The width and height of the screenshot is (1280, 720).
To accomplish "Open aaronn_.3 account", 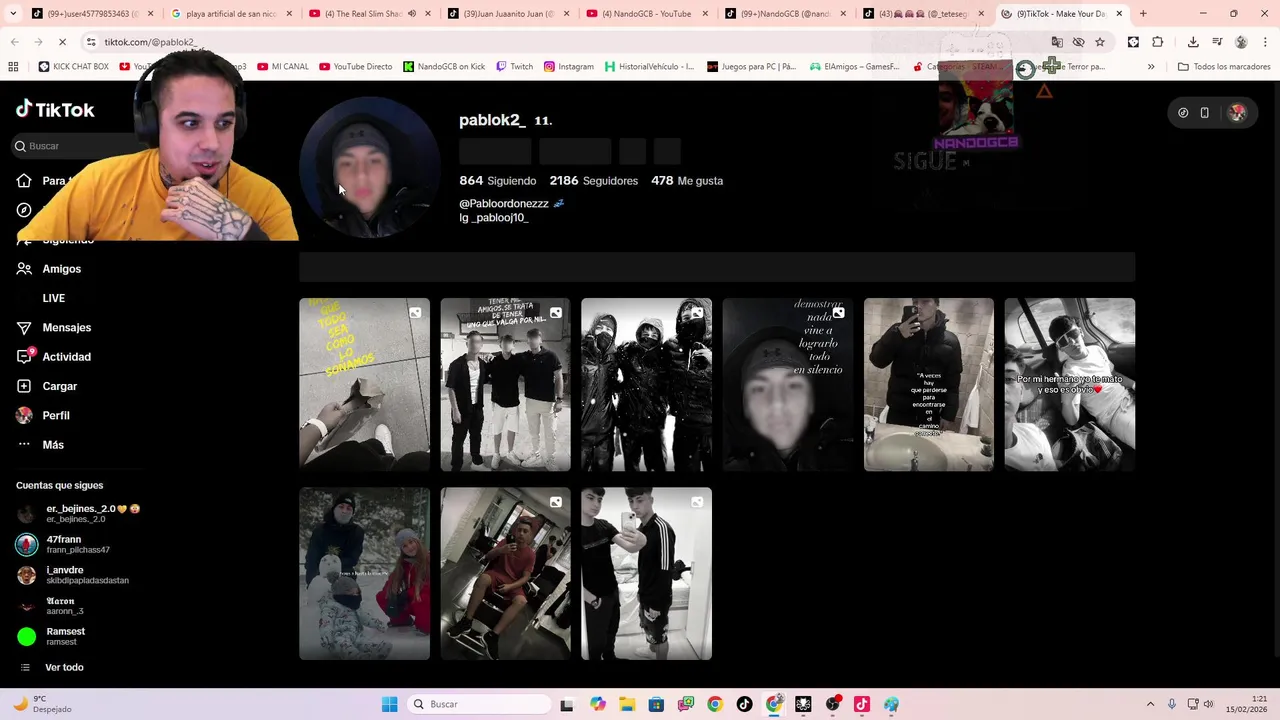I will click(x=50, y=606).
